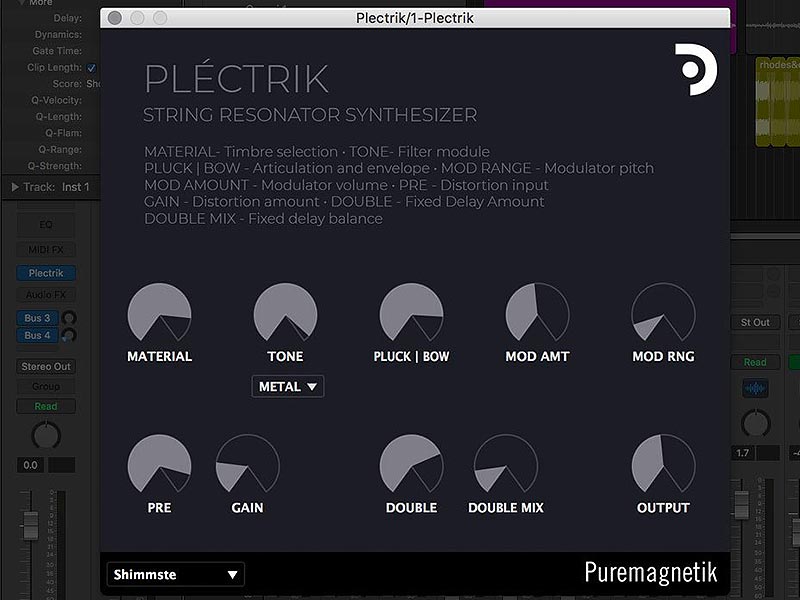Viewport: 800px width, 600px height.
Task: Toggle the Clip Length checkbox
Action: 91,67
